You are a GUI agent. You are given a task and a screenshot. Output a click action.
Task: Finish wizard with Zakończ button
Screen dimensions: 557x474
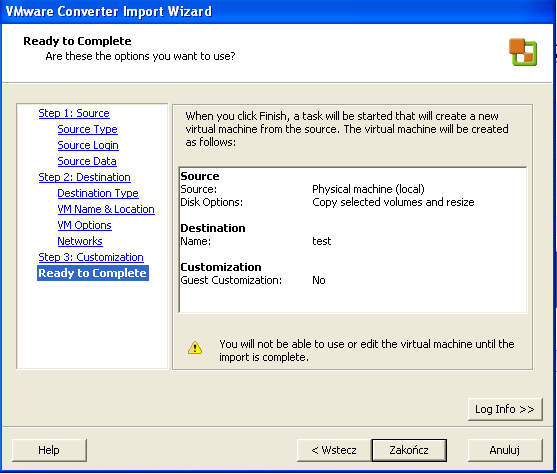pyautogui.click(x=409, y=450)
